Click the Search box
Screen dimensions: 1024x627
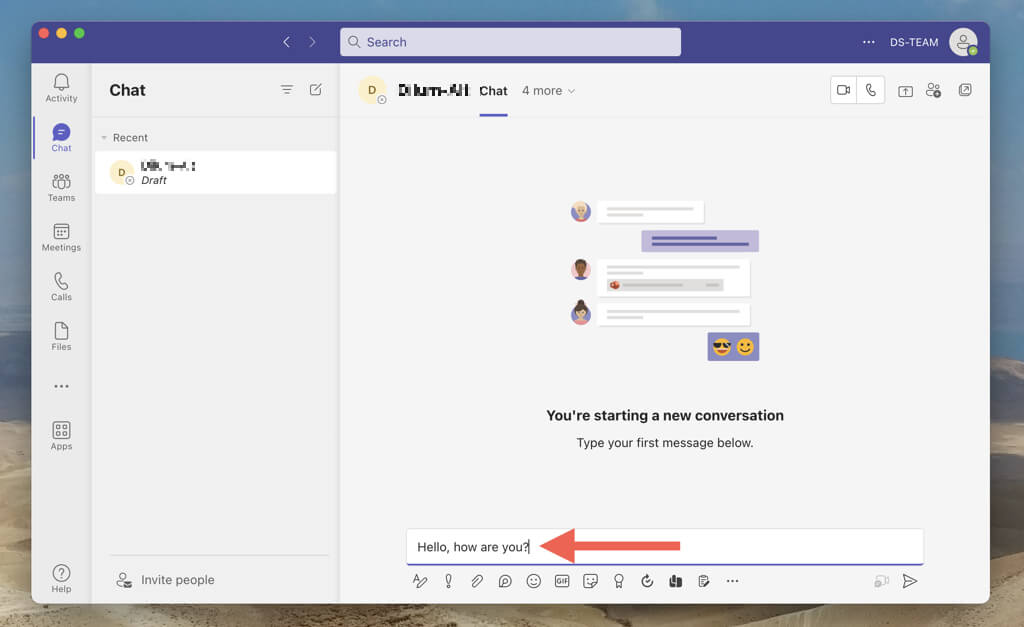(510, 42)
